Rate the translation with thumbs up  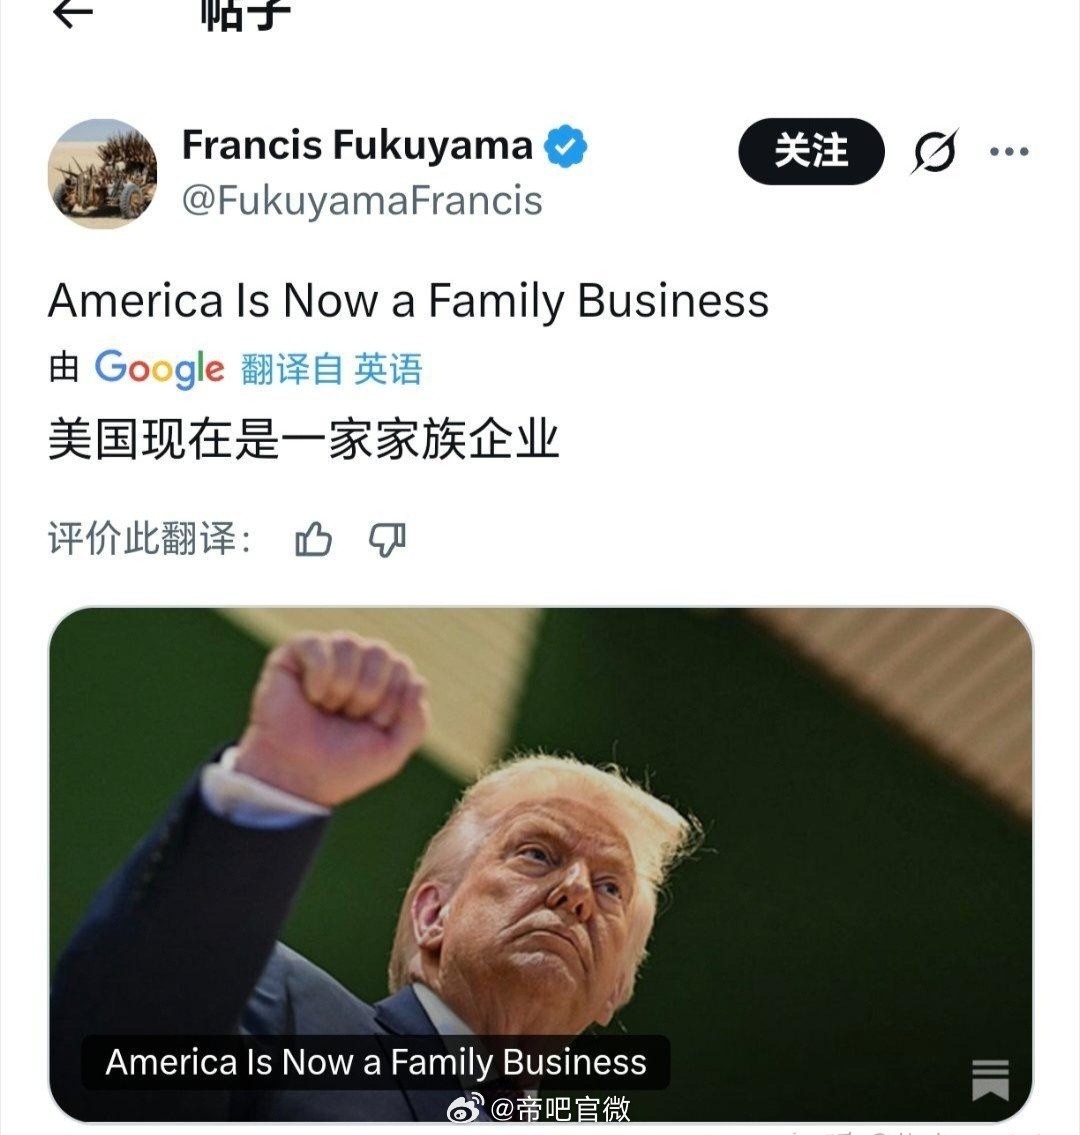[x=313, y=539]
